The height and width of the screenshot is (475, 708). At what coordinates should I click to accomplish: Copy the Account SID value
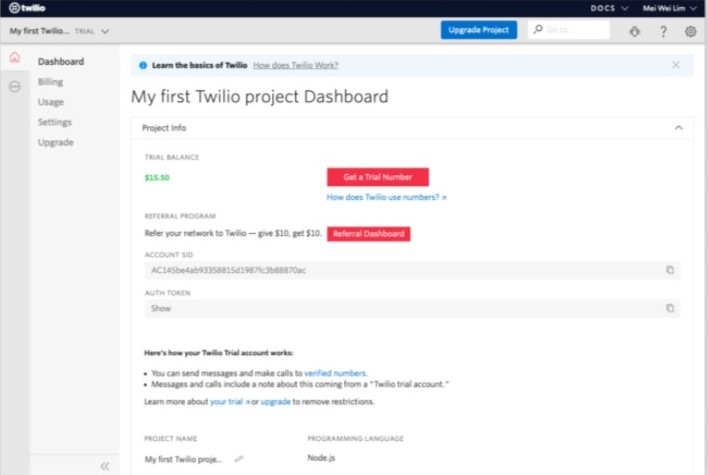(x=670, y=270)
